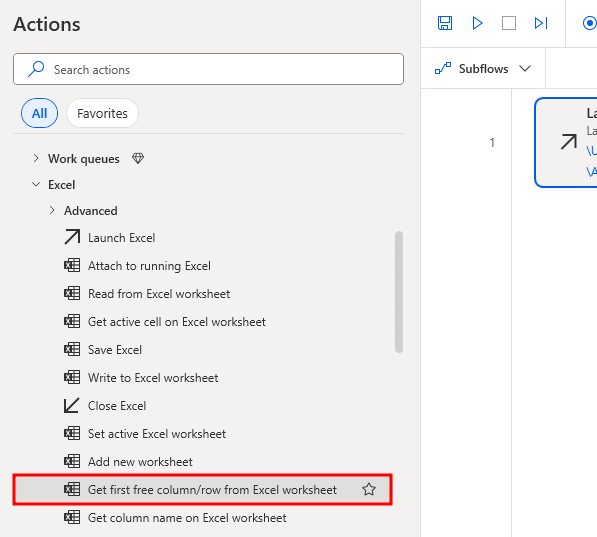Select the Launch Excel step in the flow
The height and width of the screenshot is (537, 597).
tap(566, 143)
